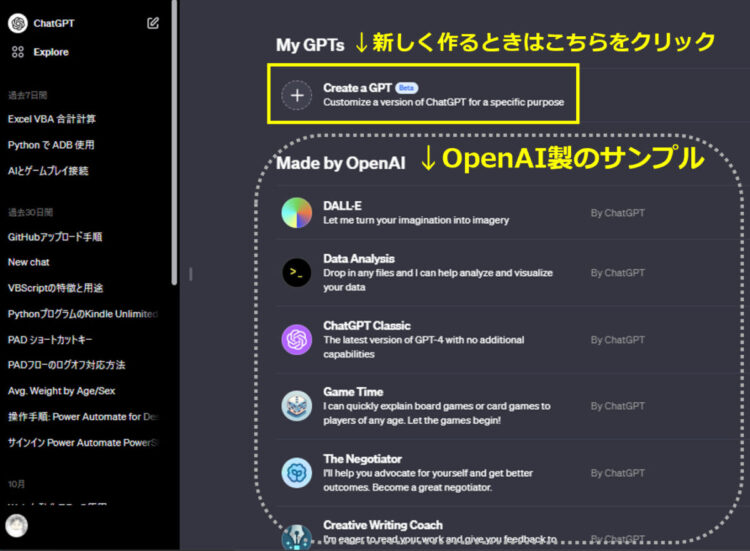Click the plus icon for Create a GPT
750x551 pixels.
click(297, 95)
